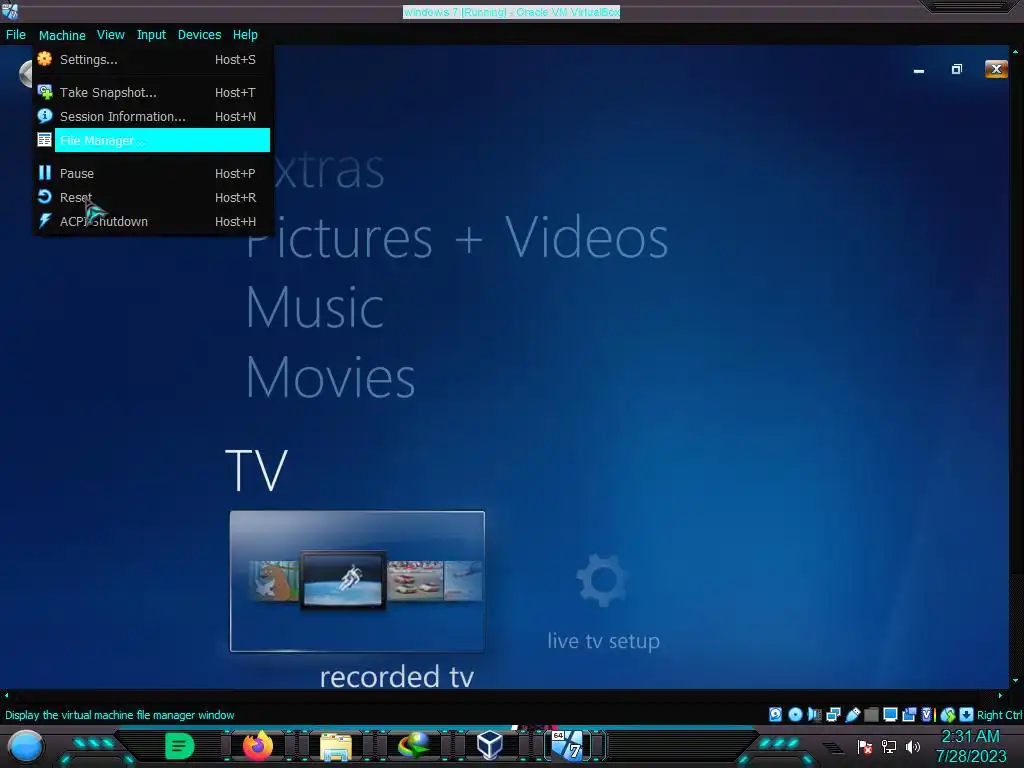Screen dimensions: 1024x768
Task: Click the hard disk activity status icon
Action: (x=775, y=714)
